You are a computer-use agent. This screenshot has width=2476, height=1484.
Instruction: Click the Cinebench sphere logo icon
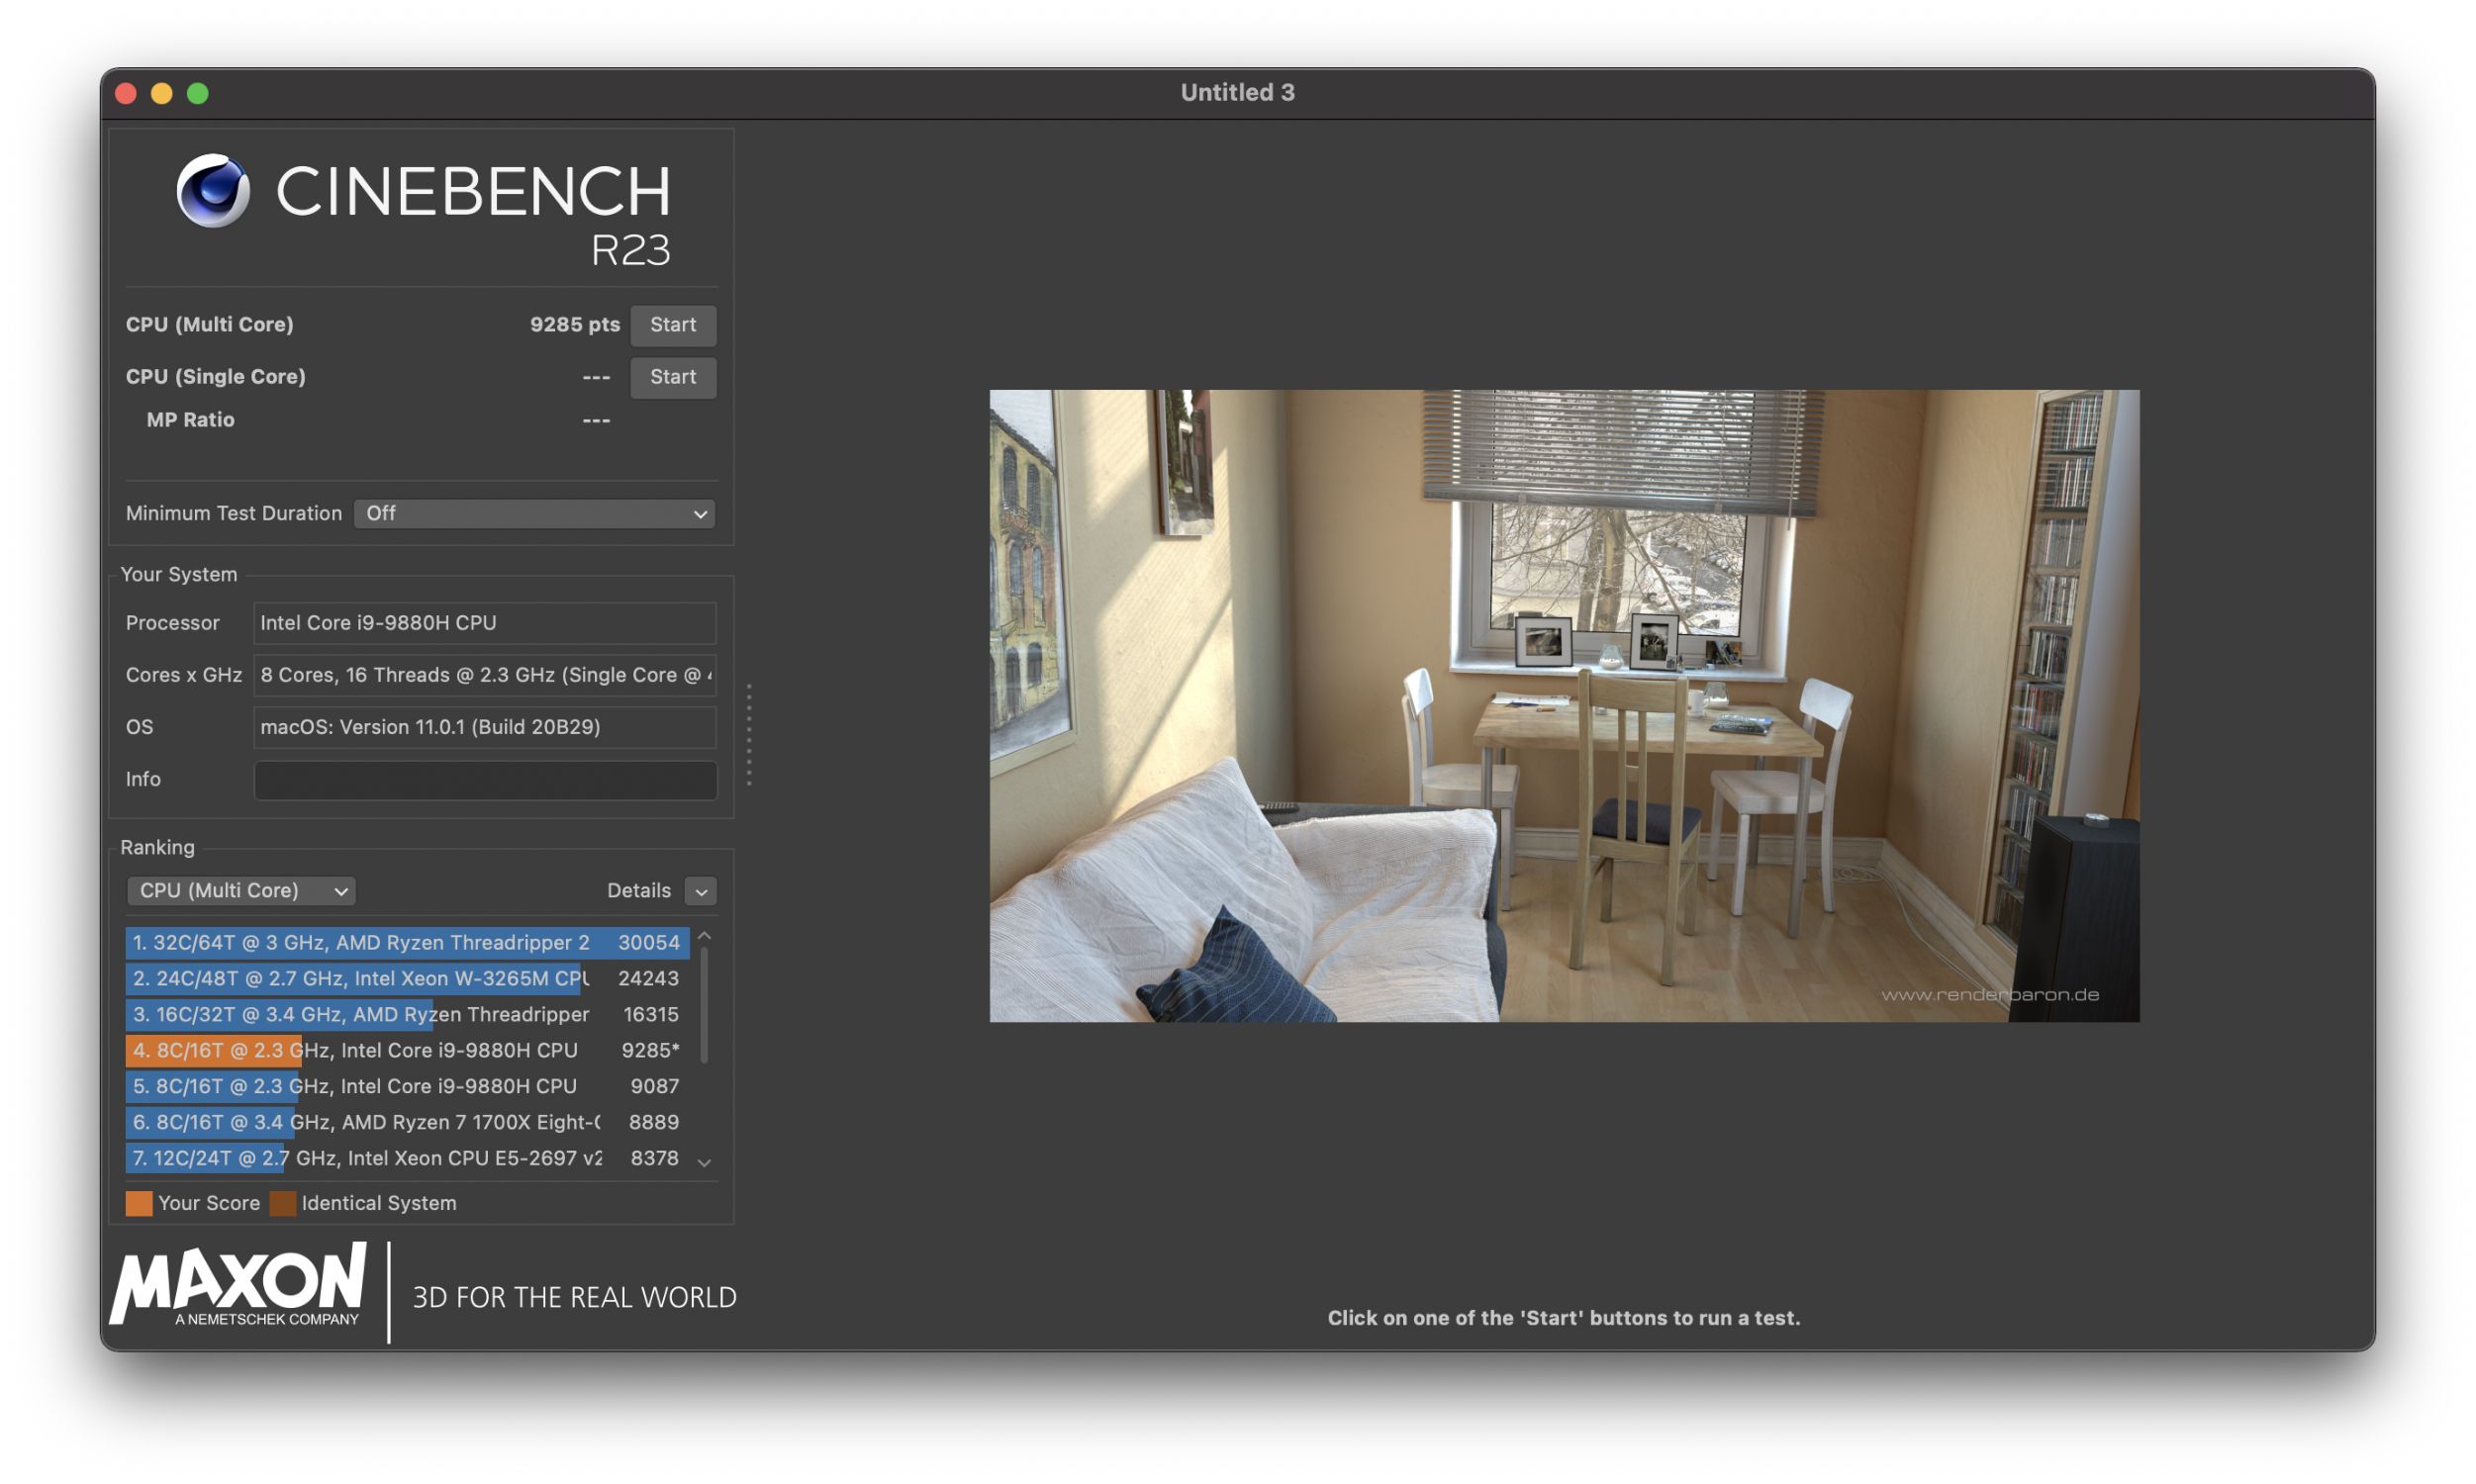213,191
